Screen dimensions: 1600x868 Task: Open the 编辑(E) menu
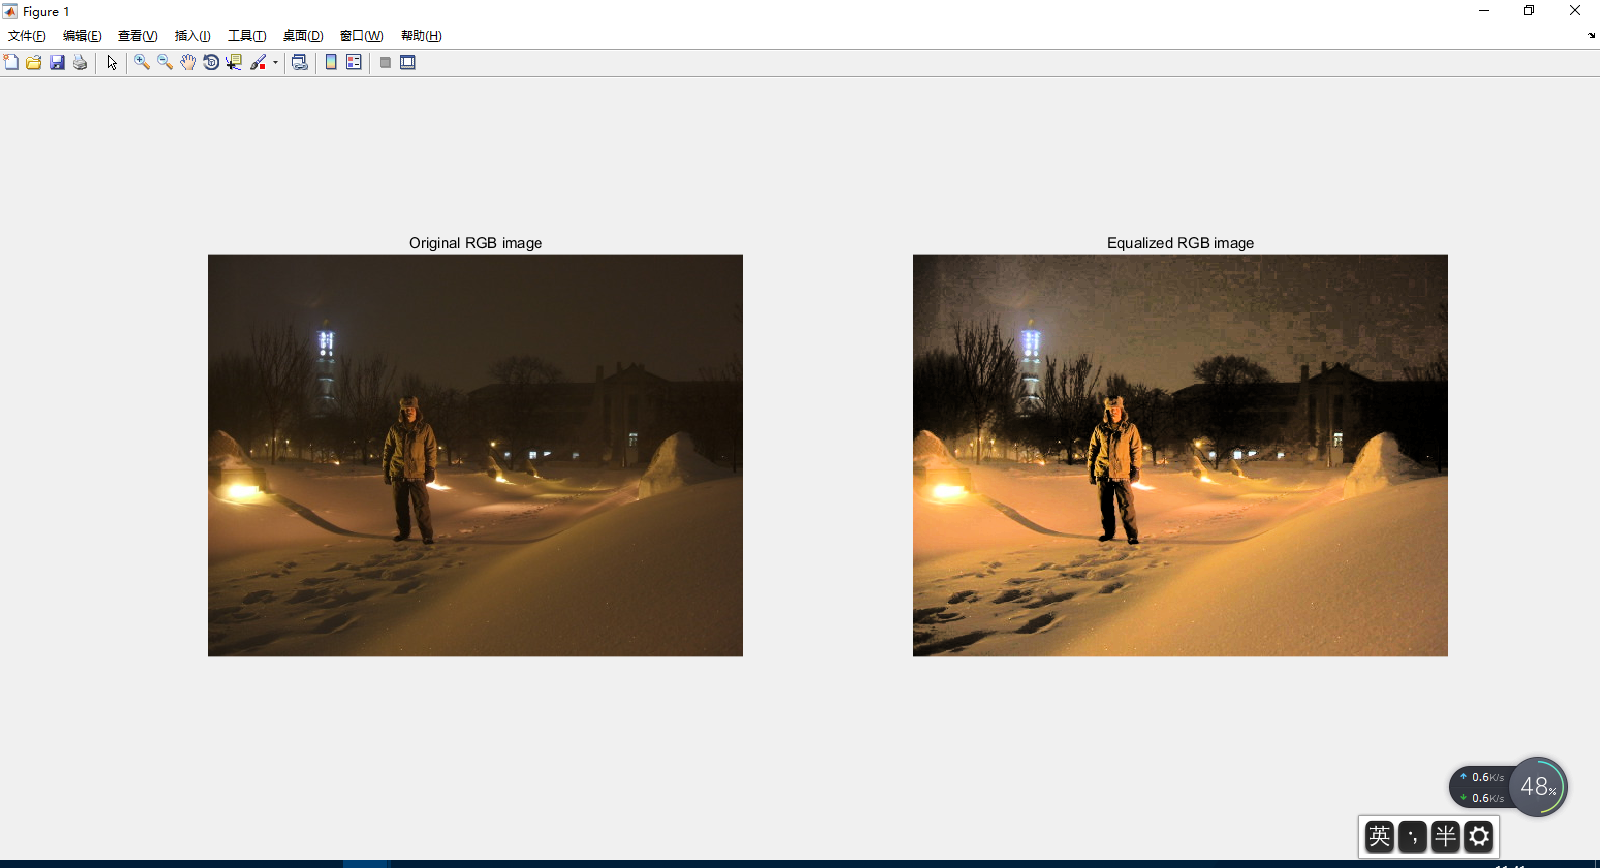pos(82,36)
